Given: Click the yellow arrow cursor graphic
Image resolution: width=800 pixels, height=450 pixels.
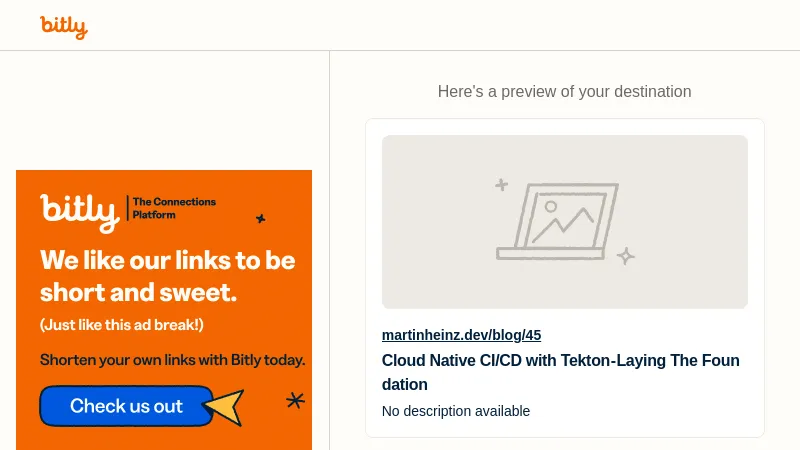Looking at the screenshot, I should coord(225,405).
